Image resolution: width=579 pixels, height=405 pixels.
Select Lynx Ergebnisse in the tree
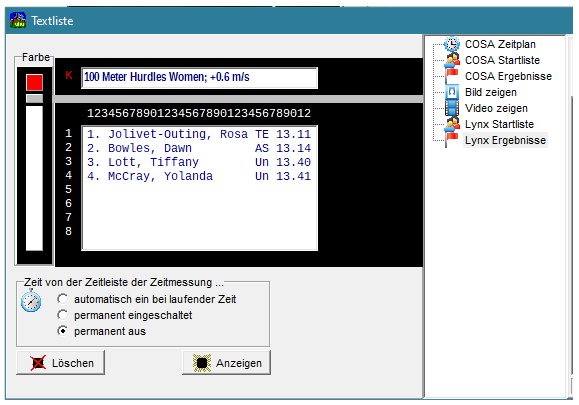(x=505, y=140)
